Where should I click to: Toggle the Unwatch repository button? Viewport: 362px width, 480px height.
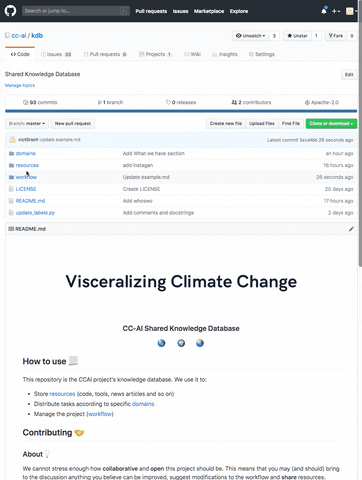click(x=251, y=36)
